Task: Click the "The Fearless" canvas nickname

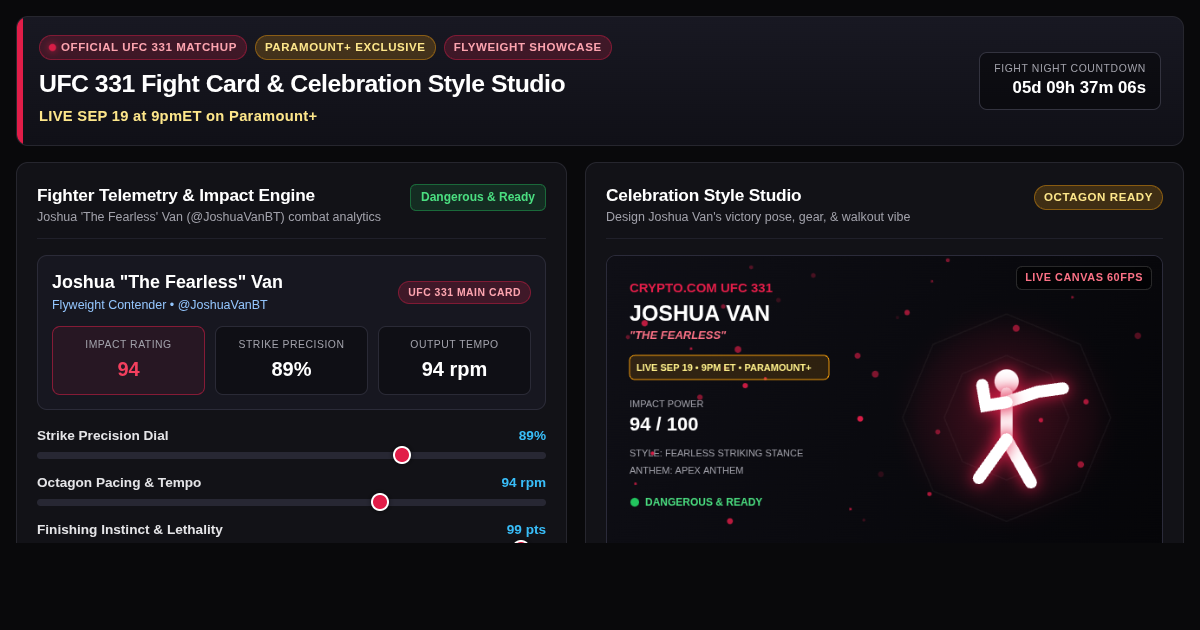Action: coord(678,335)
